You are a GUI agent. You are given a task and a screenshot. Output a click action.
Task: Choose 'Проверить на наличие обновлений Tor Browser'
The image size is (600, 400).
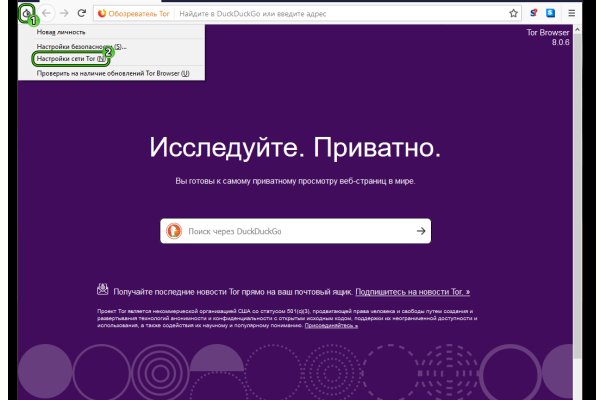[112, 73]
